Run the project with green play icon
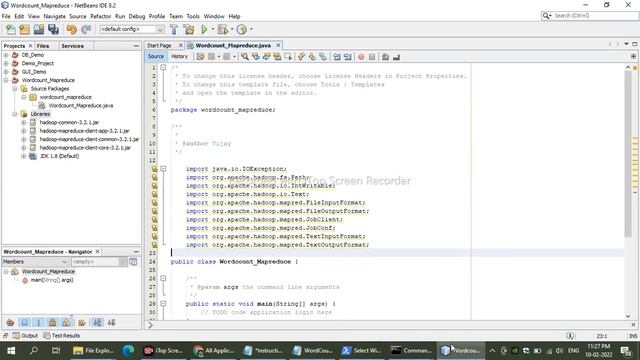The width and height of the screenshot is (640, 360). 204,29
